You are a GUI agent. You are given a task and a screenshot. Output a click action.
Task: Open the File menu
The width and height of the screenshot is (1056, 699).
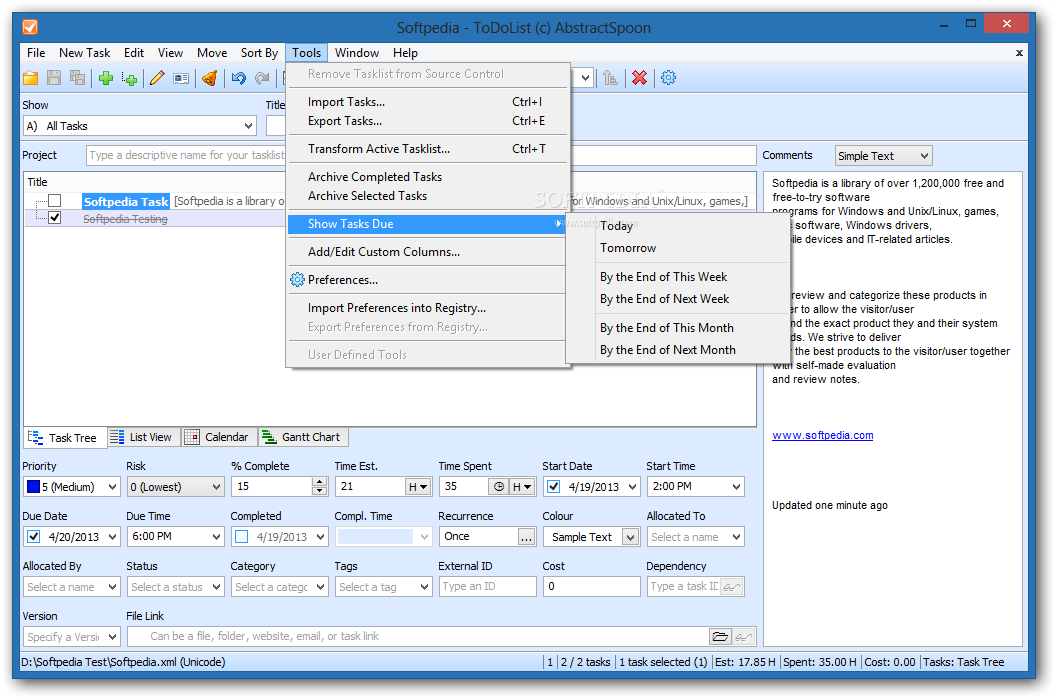[36, 53]
